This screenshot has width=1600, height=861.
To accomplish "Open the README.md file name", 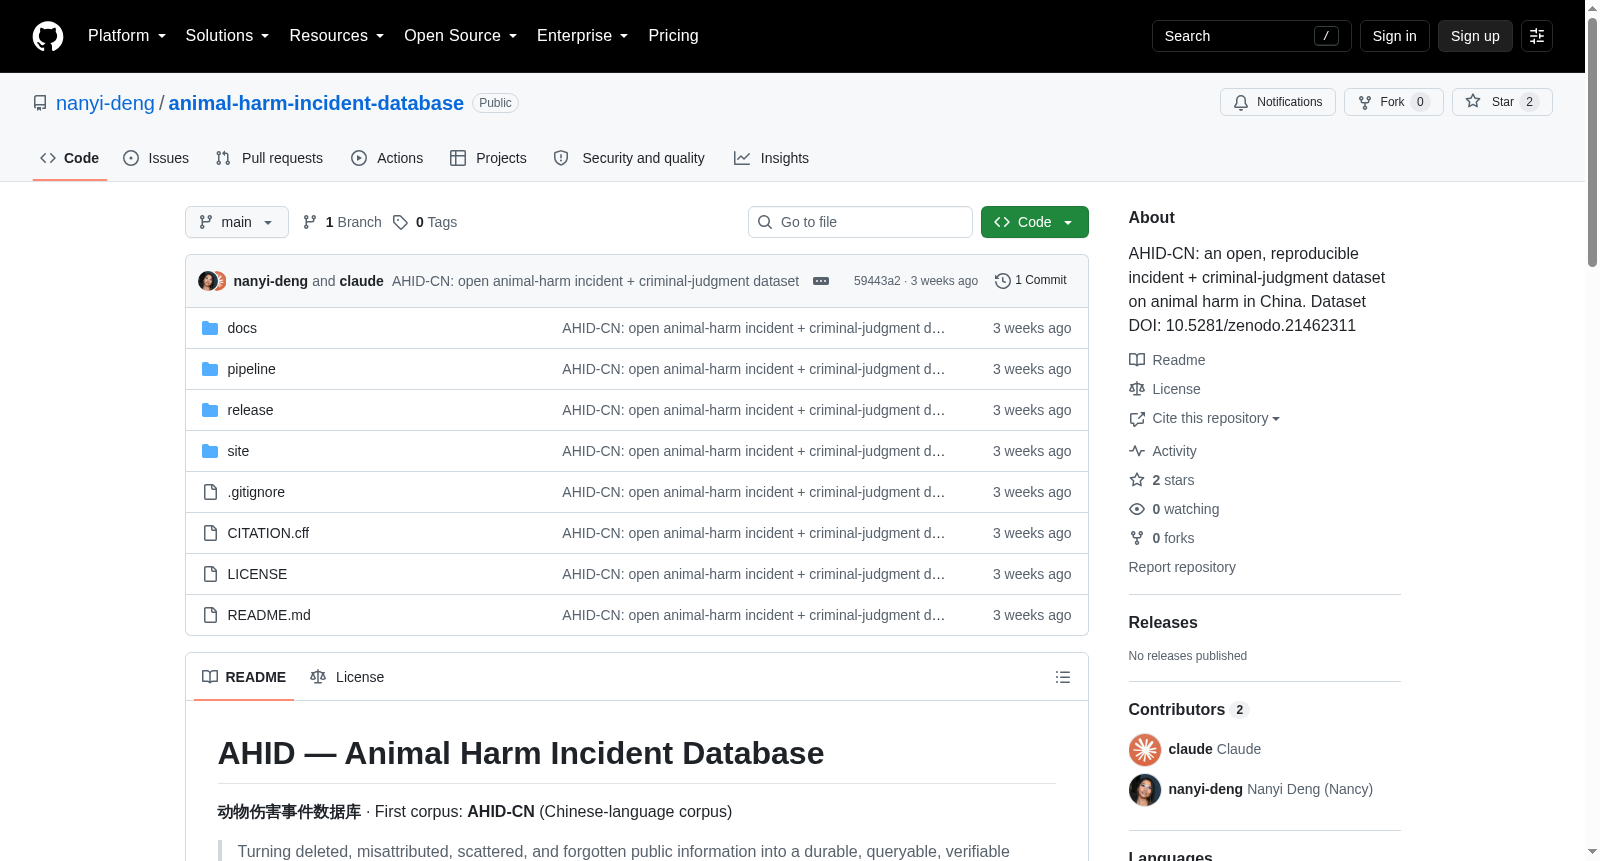I will click(x=269, y=615).
